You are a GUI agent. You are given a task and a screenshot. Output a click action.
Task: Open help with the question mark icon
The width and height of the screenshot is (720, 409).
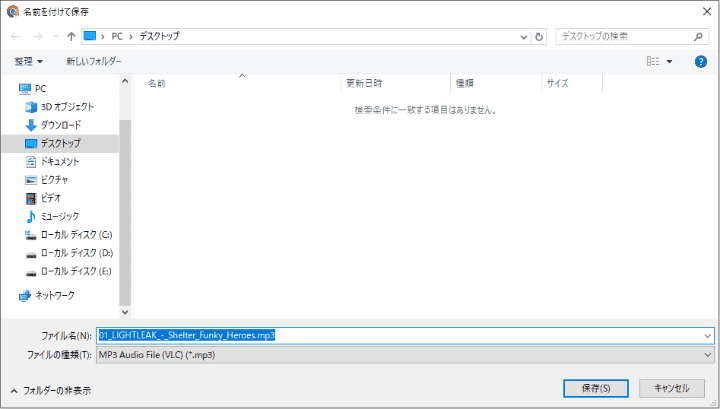tap(700, 61)
